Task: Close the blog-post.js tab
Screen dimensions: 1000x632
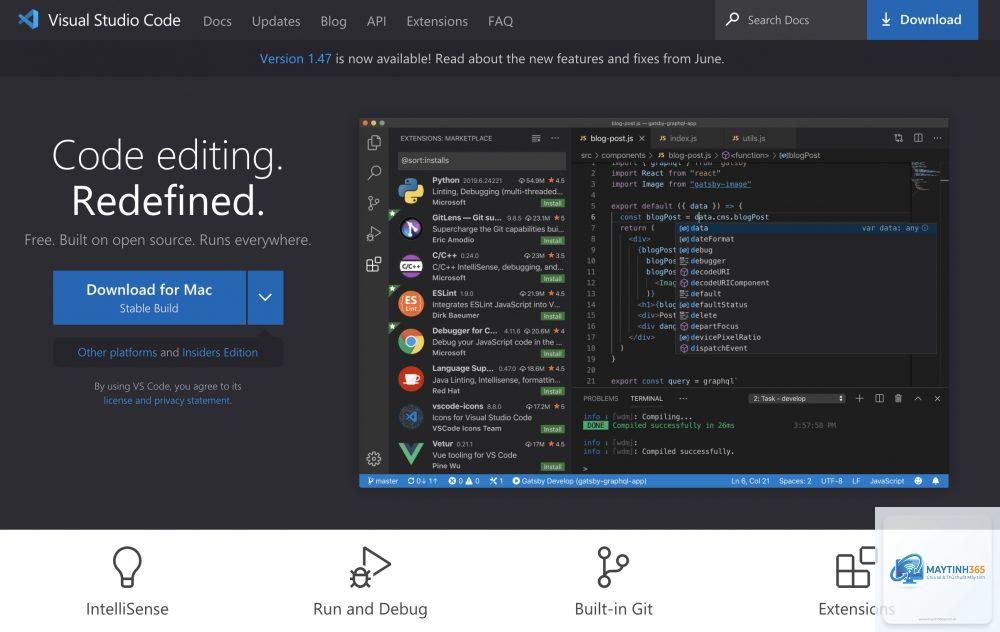Action: (642, 138)
